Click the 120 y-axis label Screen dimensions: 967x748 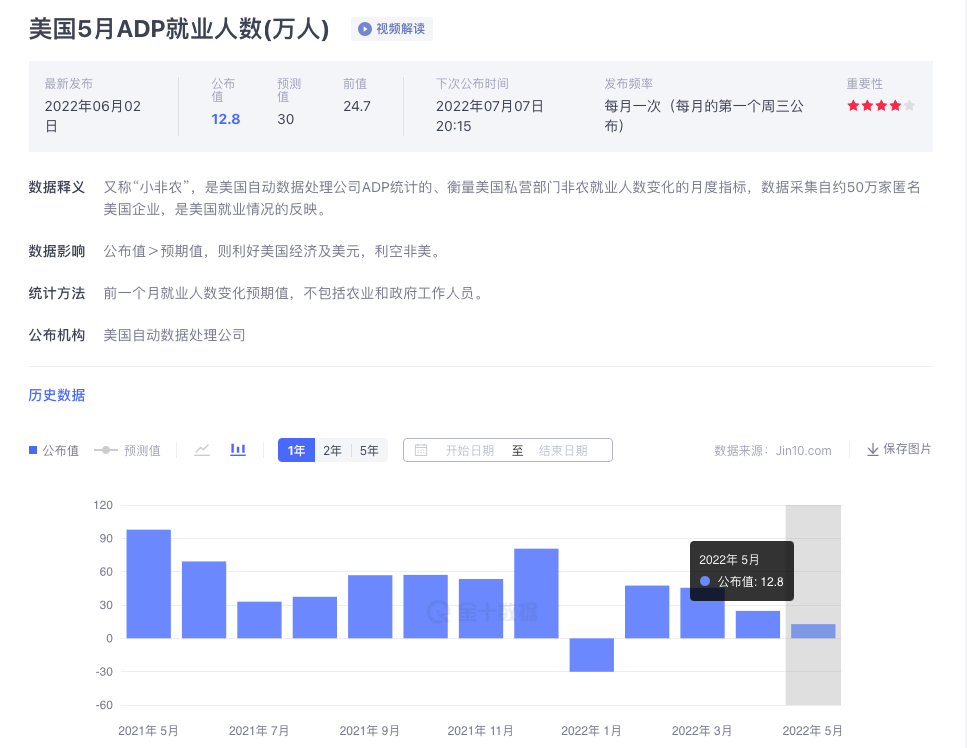[103, 505]
